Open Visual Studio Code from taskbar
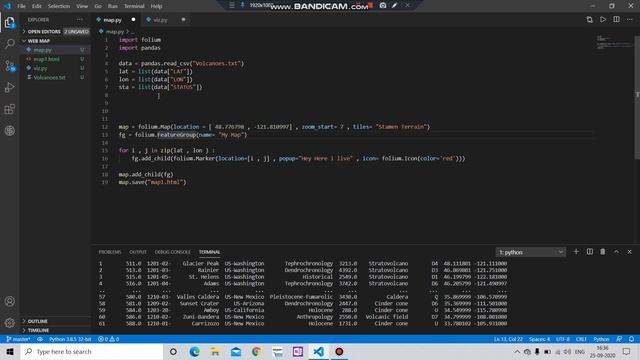Image resolution: width=640 pixels, height=360 pixels. pos(318,351)
